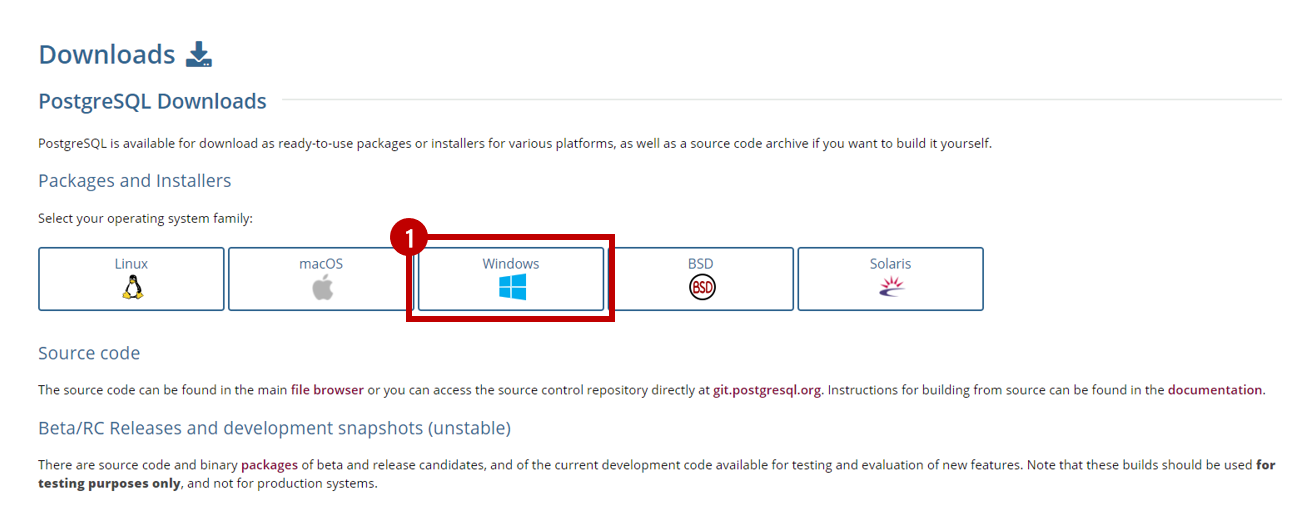Click the BSD round logo icon

pos(702,288)
